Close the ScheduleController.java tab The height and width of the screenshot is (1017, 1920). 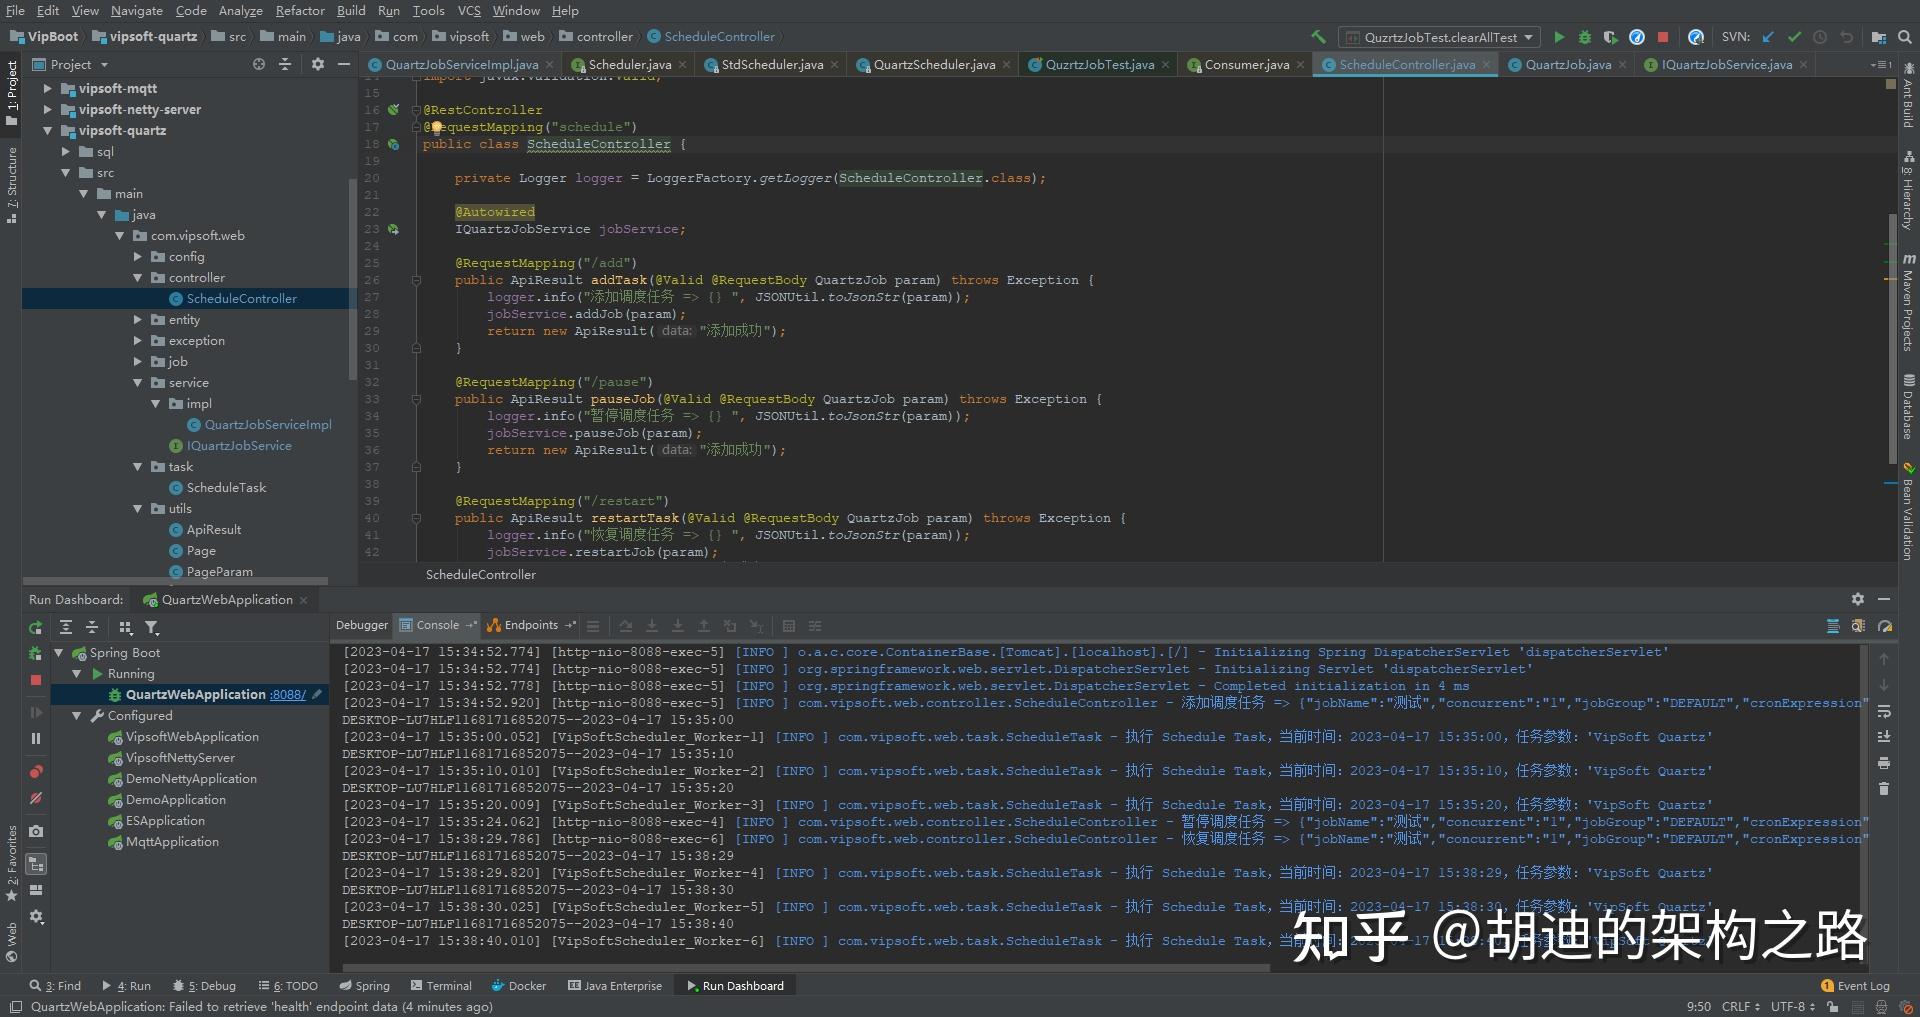click(x=1486, y=65)
